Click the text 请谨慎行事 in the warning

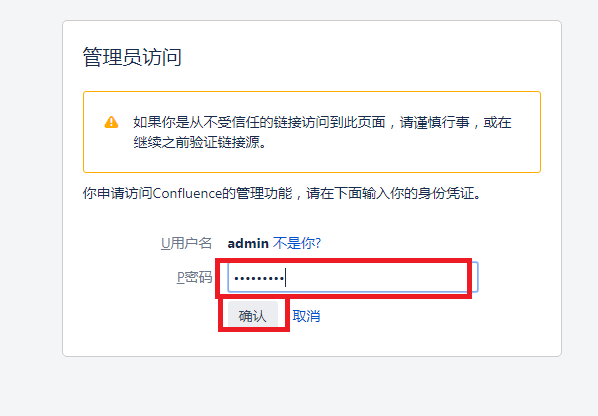434,122
